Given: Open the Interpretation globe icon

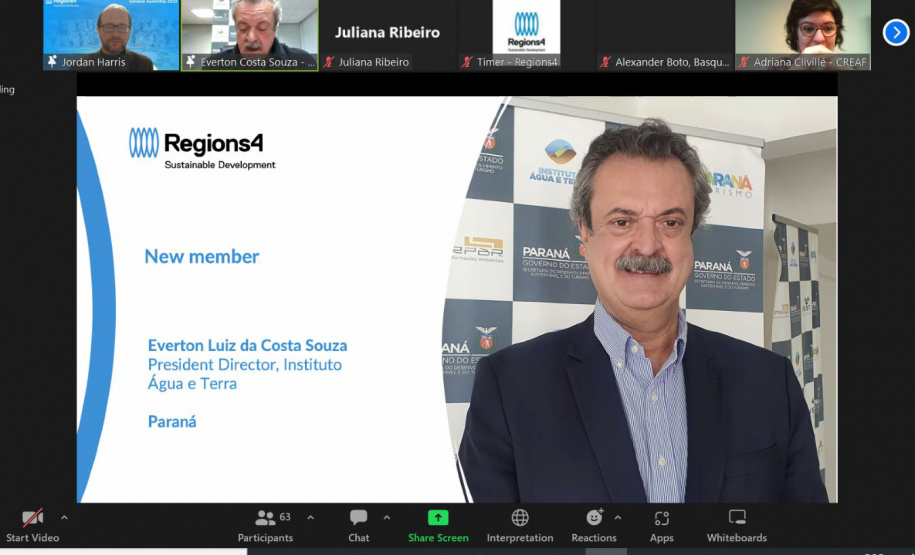Looking at the screenshot, I should pos(520,518).
